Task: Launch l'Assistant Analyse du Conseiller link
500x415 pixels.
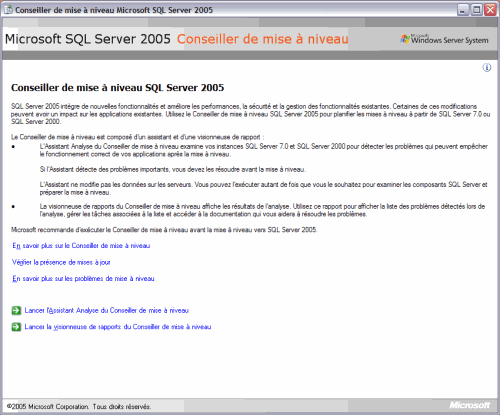Action: coord(107,310)
